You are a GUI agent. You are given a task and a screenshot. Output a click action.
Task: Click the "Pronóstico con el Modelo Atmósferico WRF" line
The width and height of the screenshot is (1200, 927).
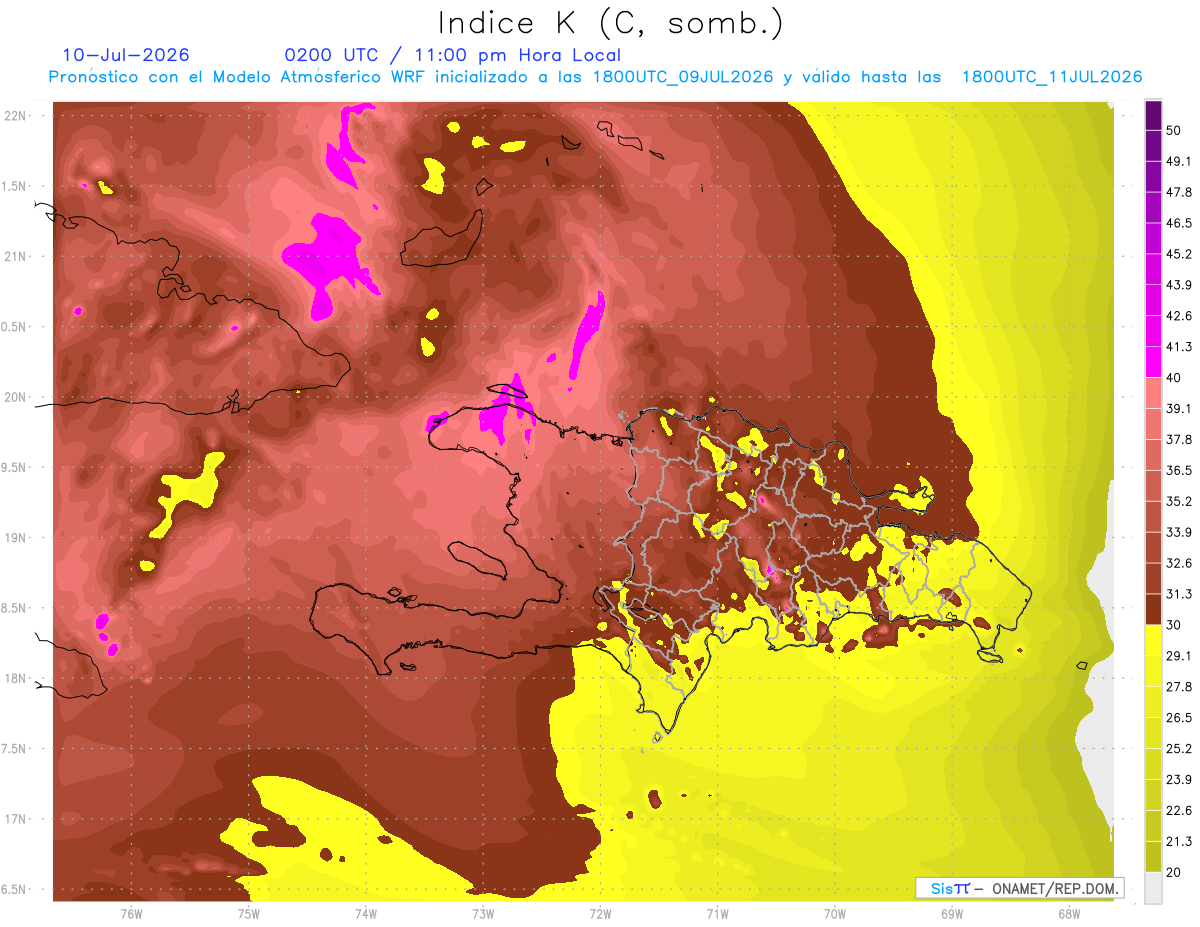tap(595, 77)
